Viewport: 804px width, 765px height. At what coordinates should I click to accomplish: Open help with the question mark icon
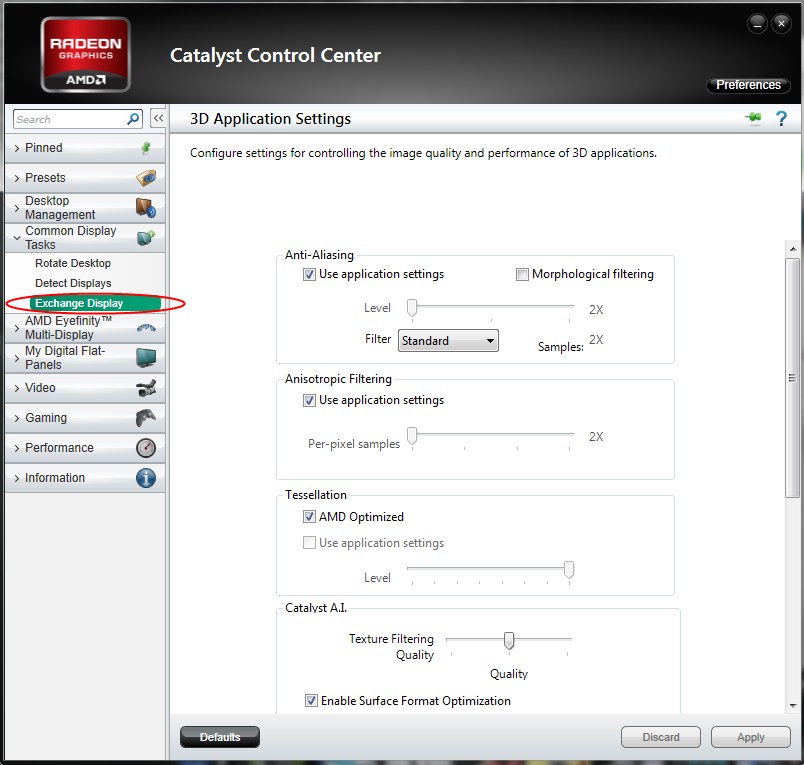[781, 118]
